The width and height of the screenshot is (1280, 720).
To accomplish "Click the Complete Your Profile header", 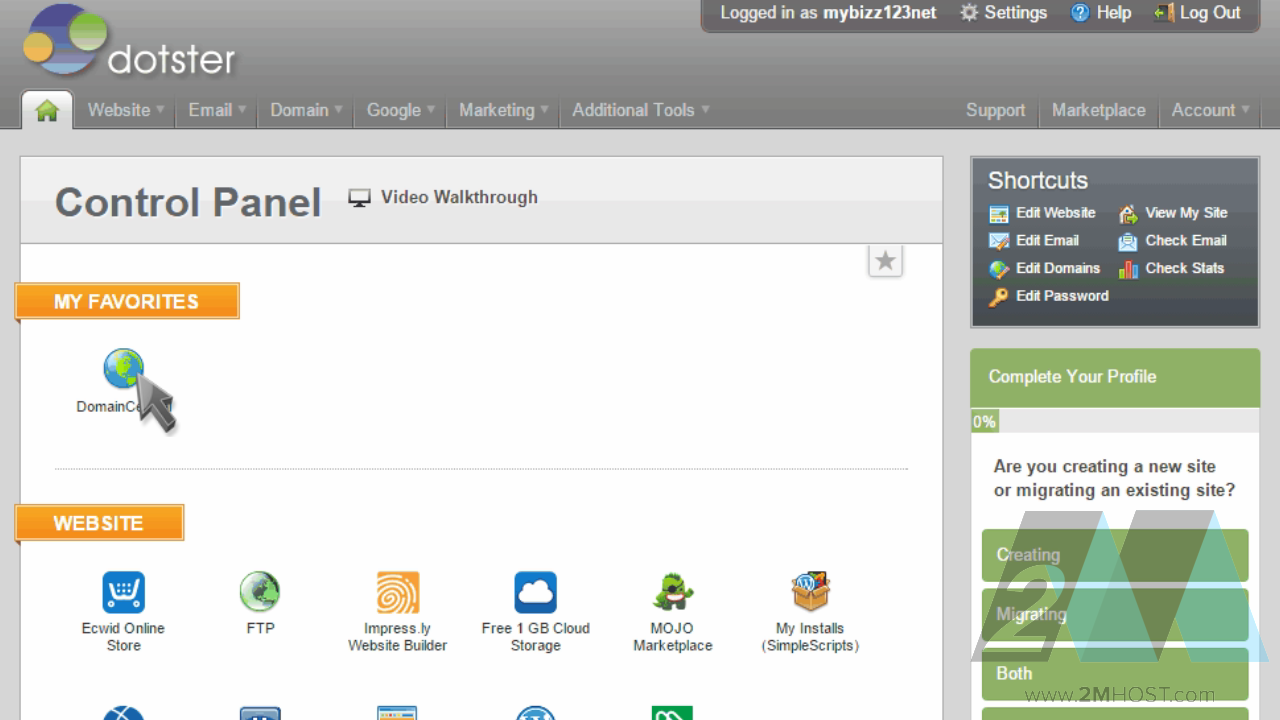I will pyautogui.click(x=1115, y=377).
